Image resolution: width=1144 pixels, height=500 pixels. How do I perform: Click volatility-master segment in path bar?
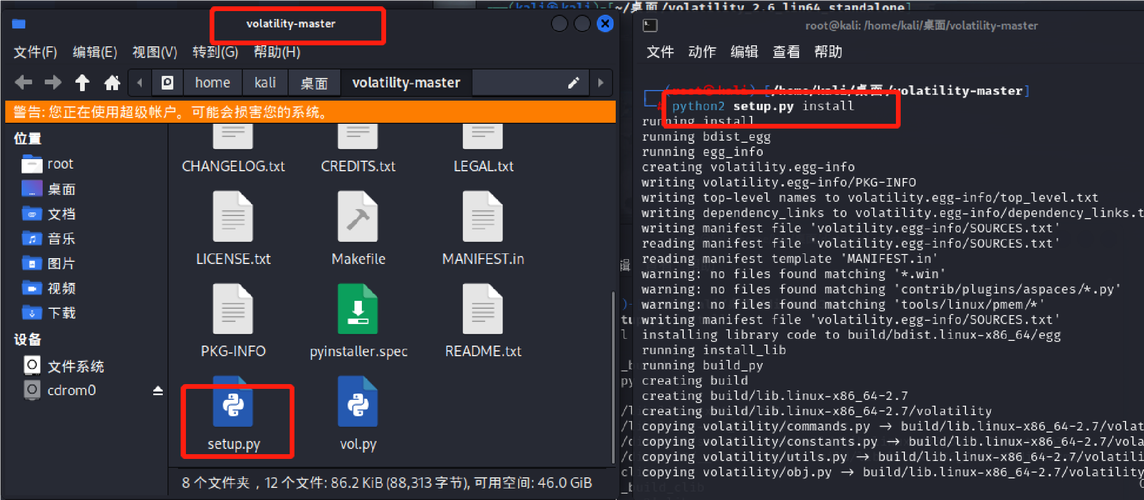click(406, 82)
